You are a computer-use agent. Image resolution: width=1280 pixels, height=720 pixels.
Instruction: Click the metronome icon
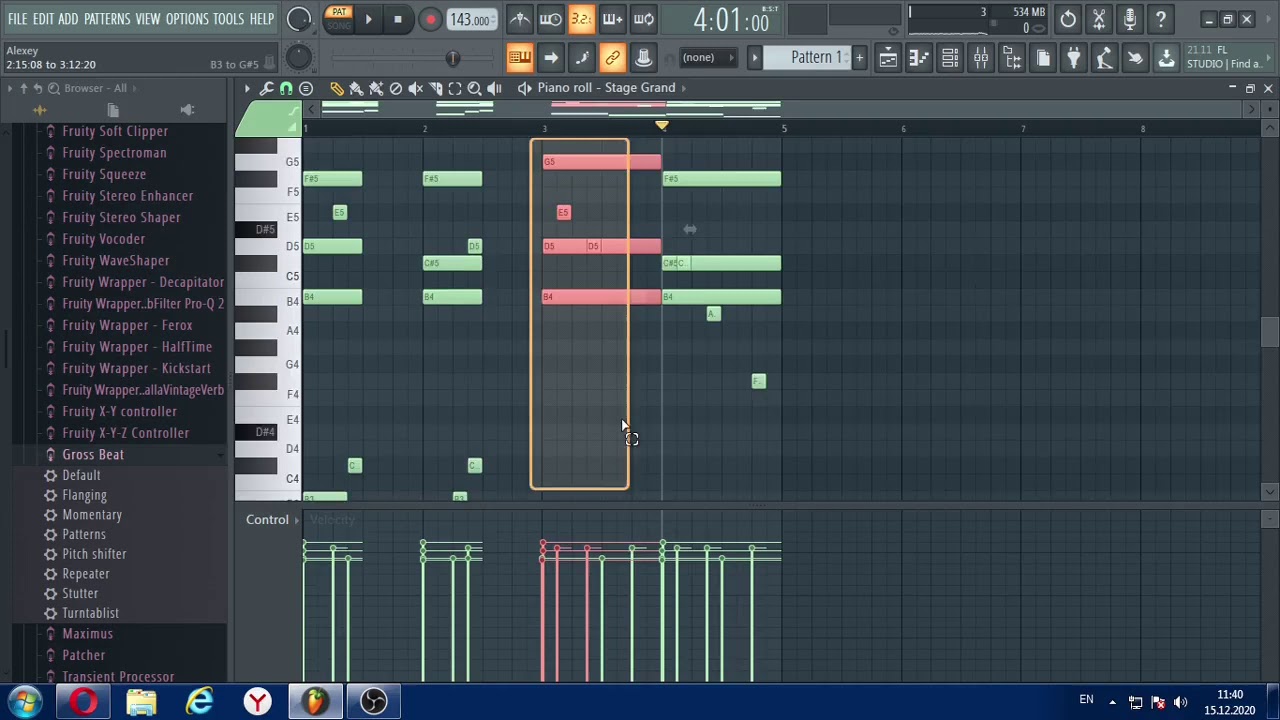[x=519, y=19]
